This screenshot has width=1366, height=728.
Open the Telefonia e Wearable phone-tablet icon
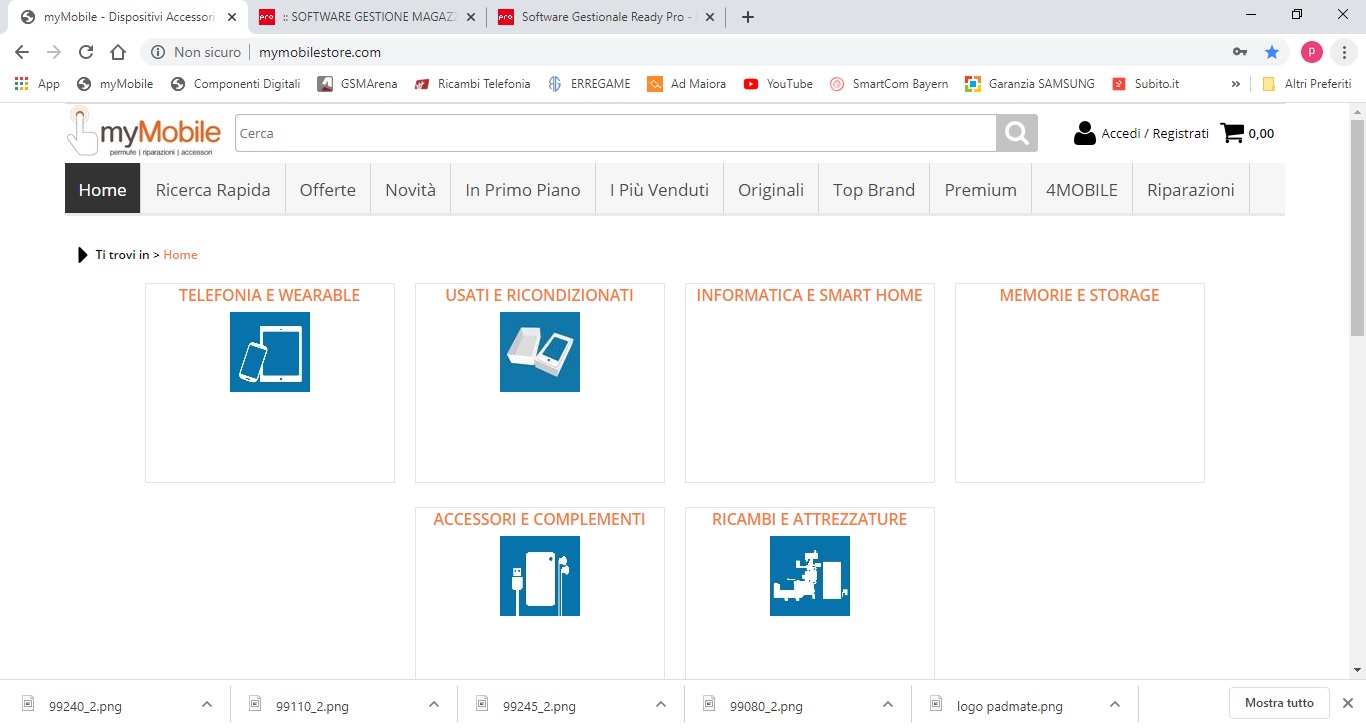[x=270, y=352]
